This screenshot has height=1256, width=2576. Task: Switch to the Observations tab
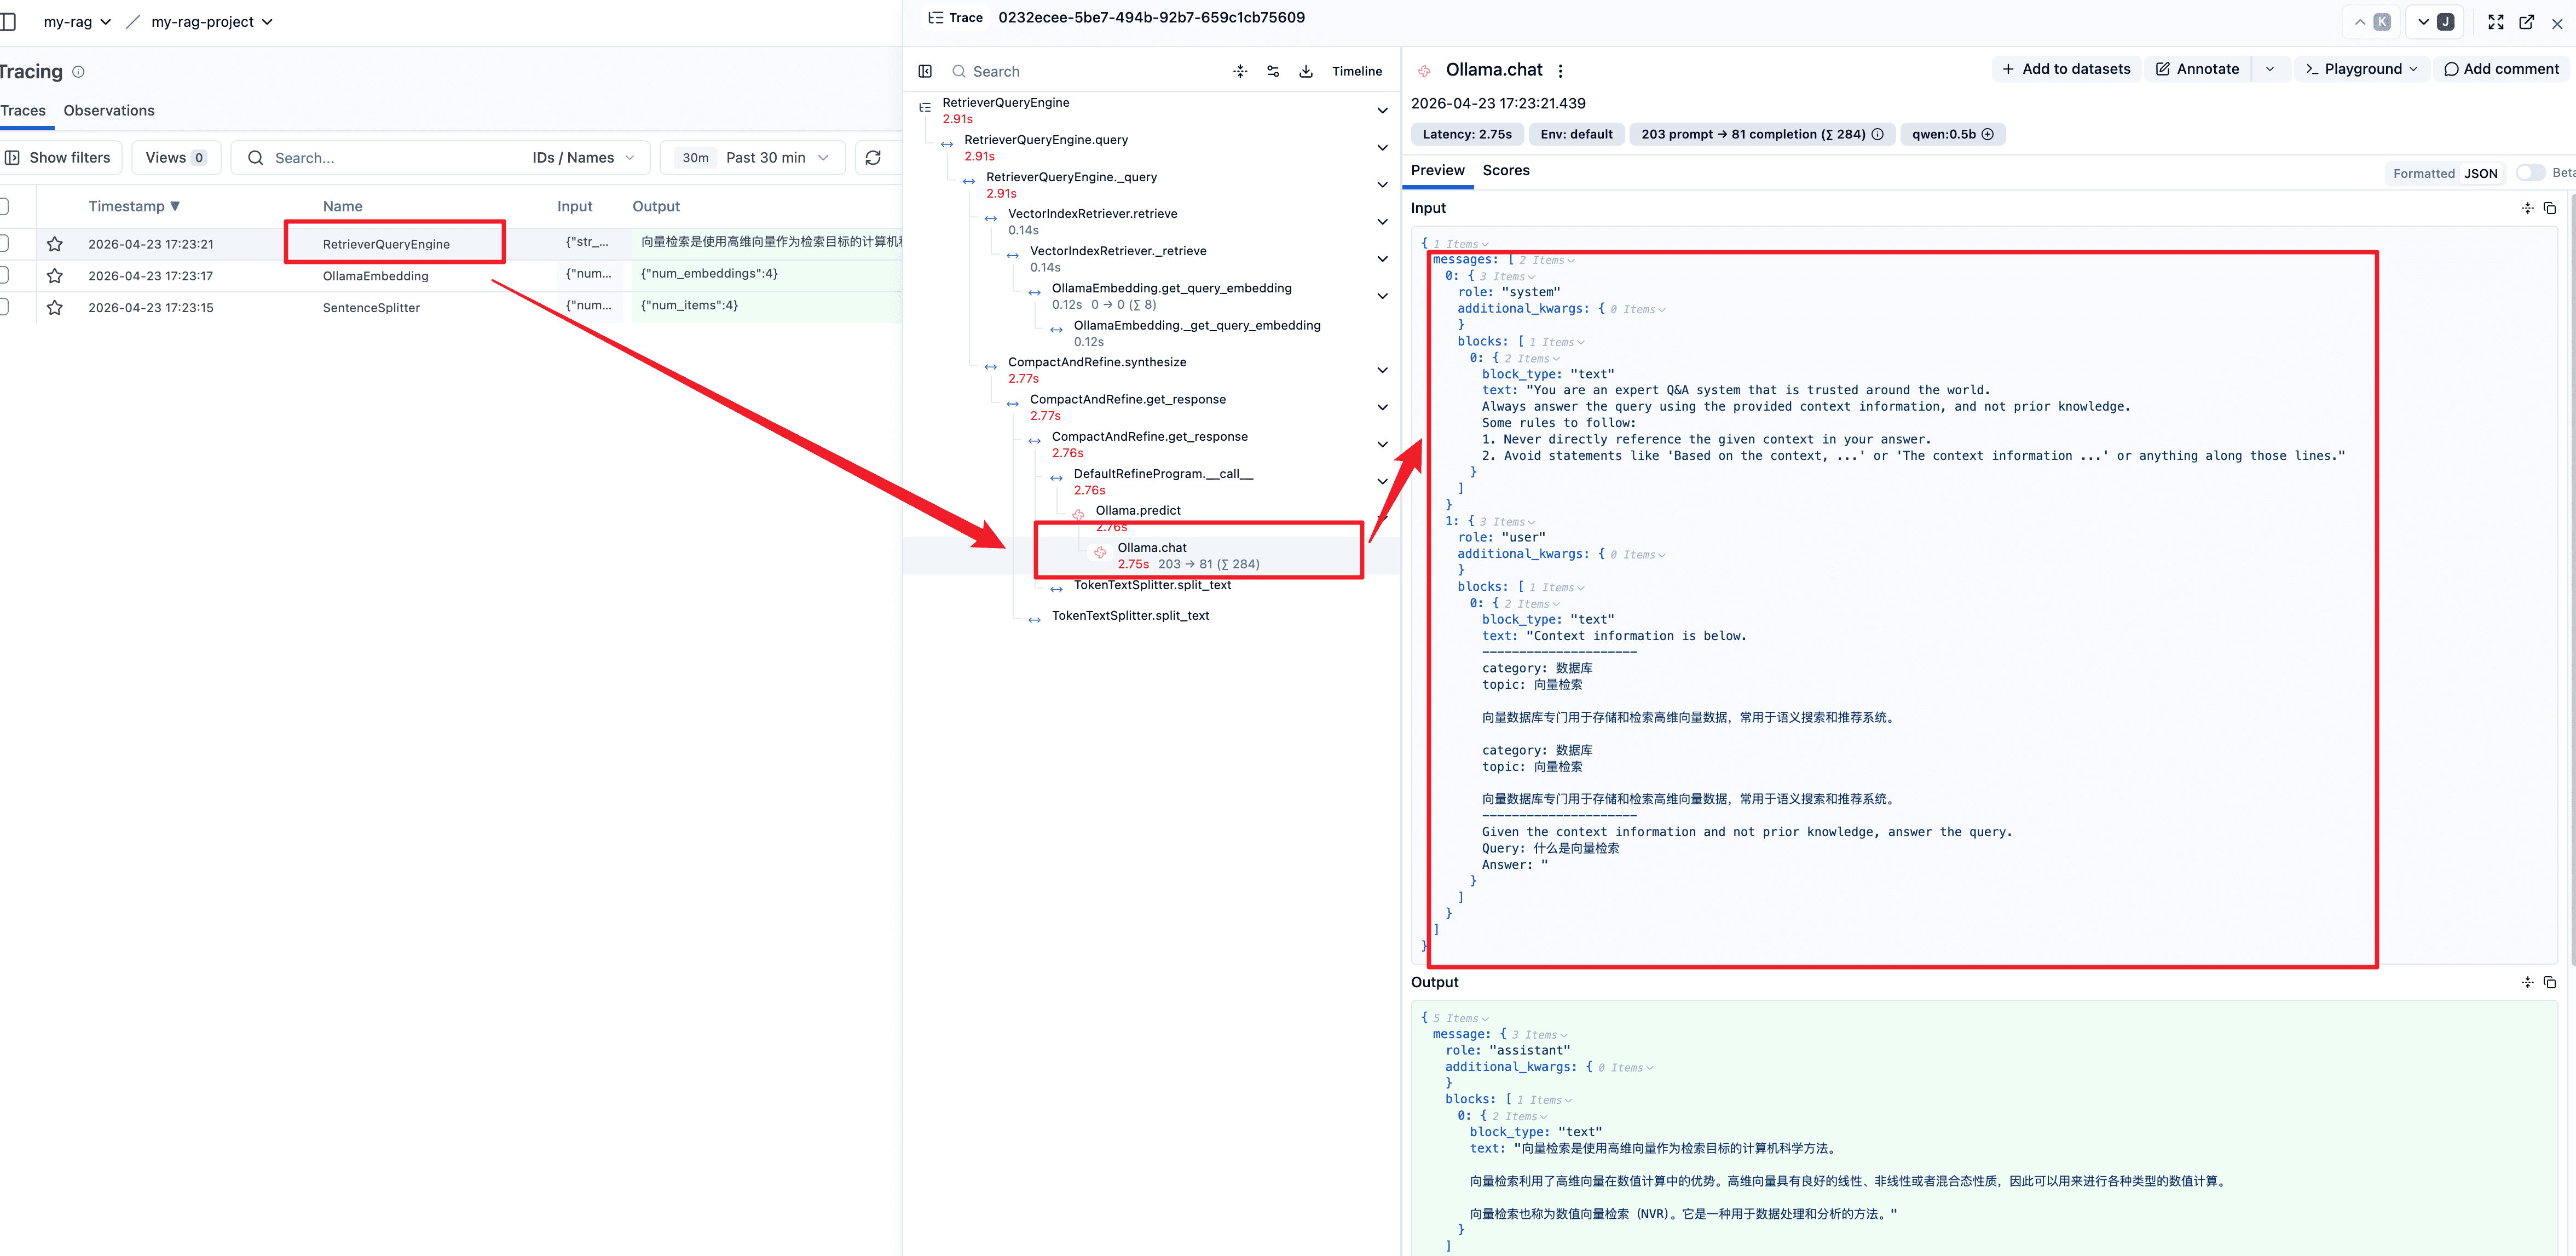[x=109, y=111]
